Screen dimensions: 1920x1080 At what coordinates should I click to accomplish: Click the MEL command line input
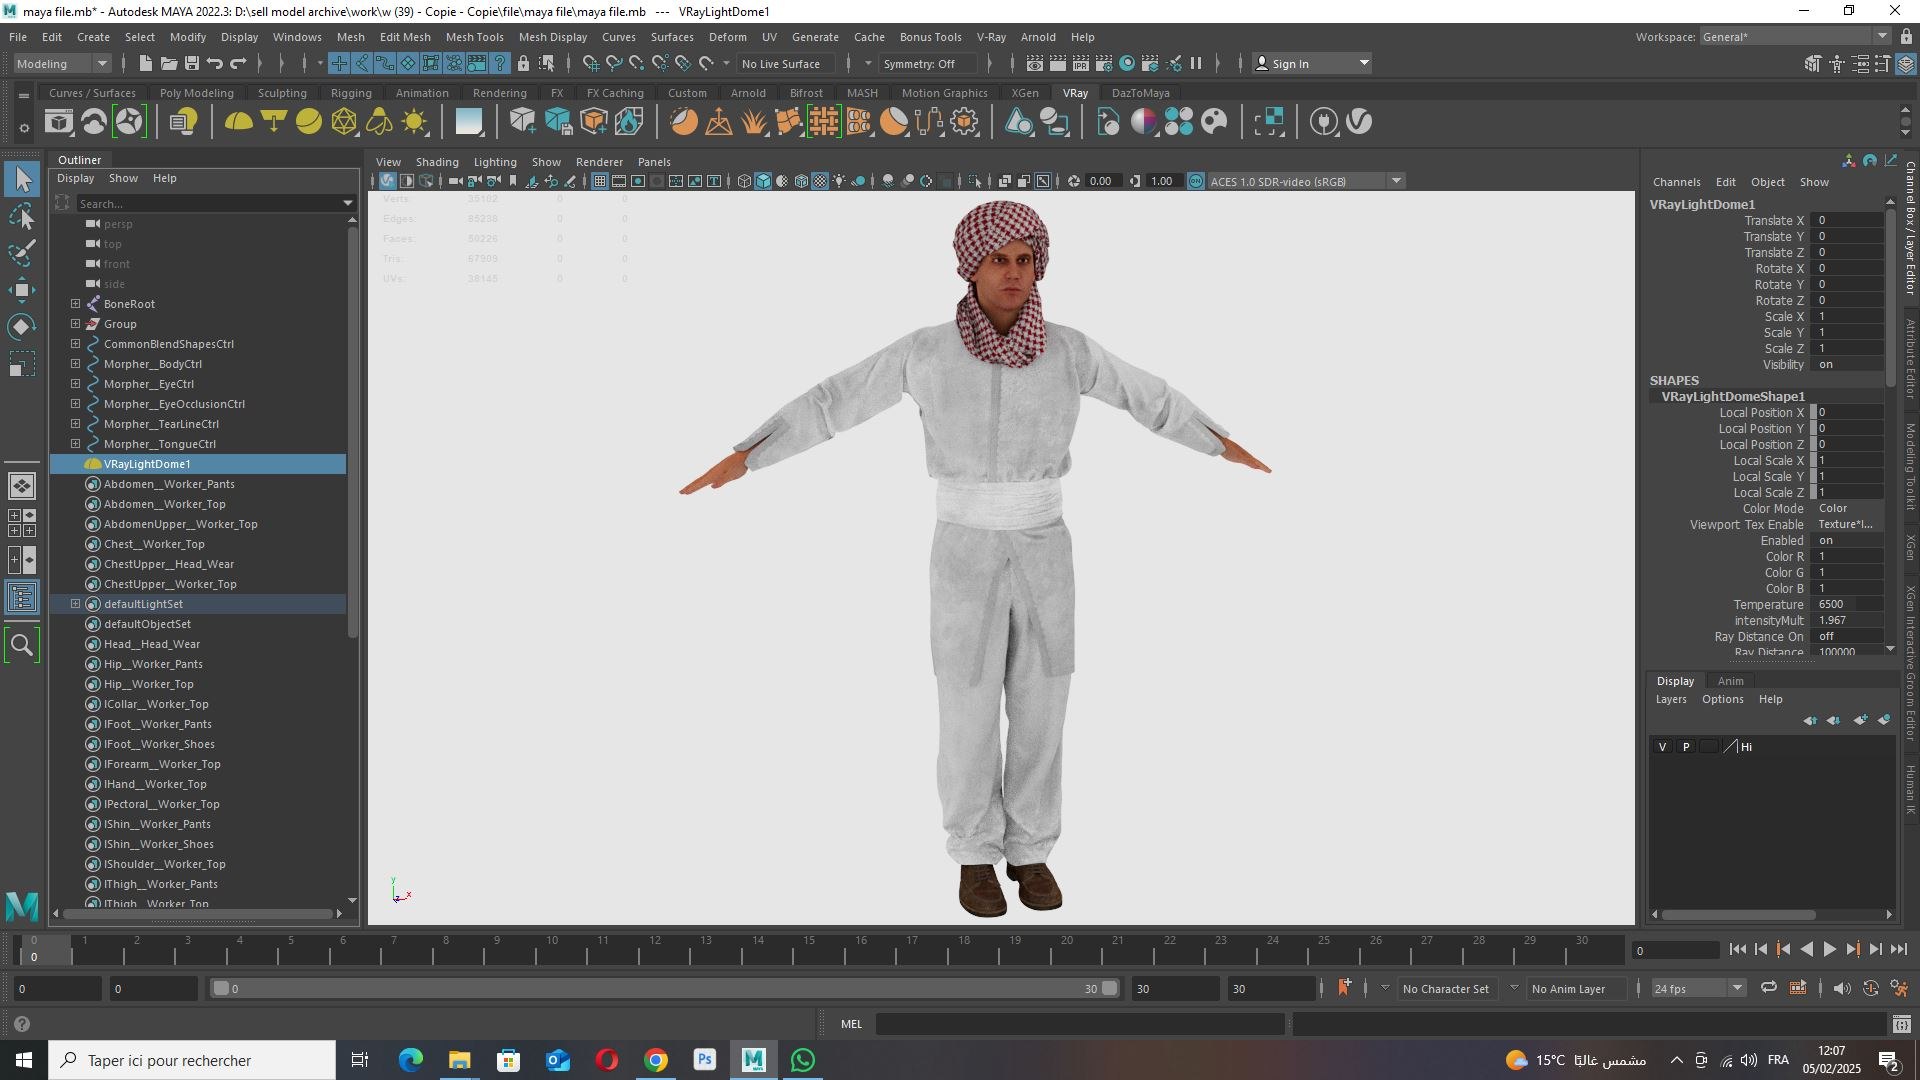click(1079, 1024)
